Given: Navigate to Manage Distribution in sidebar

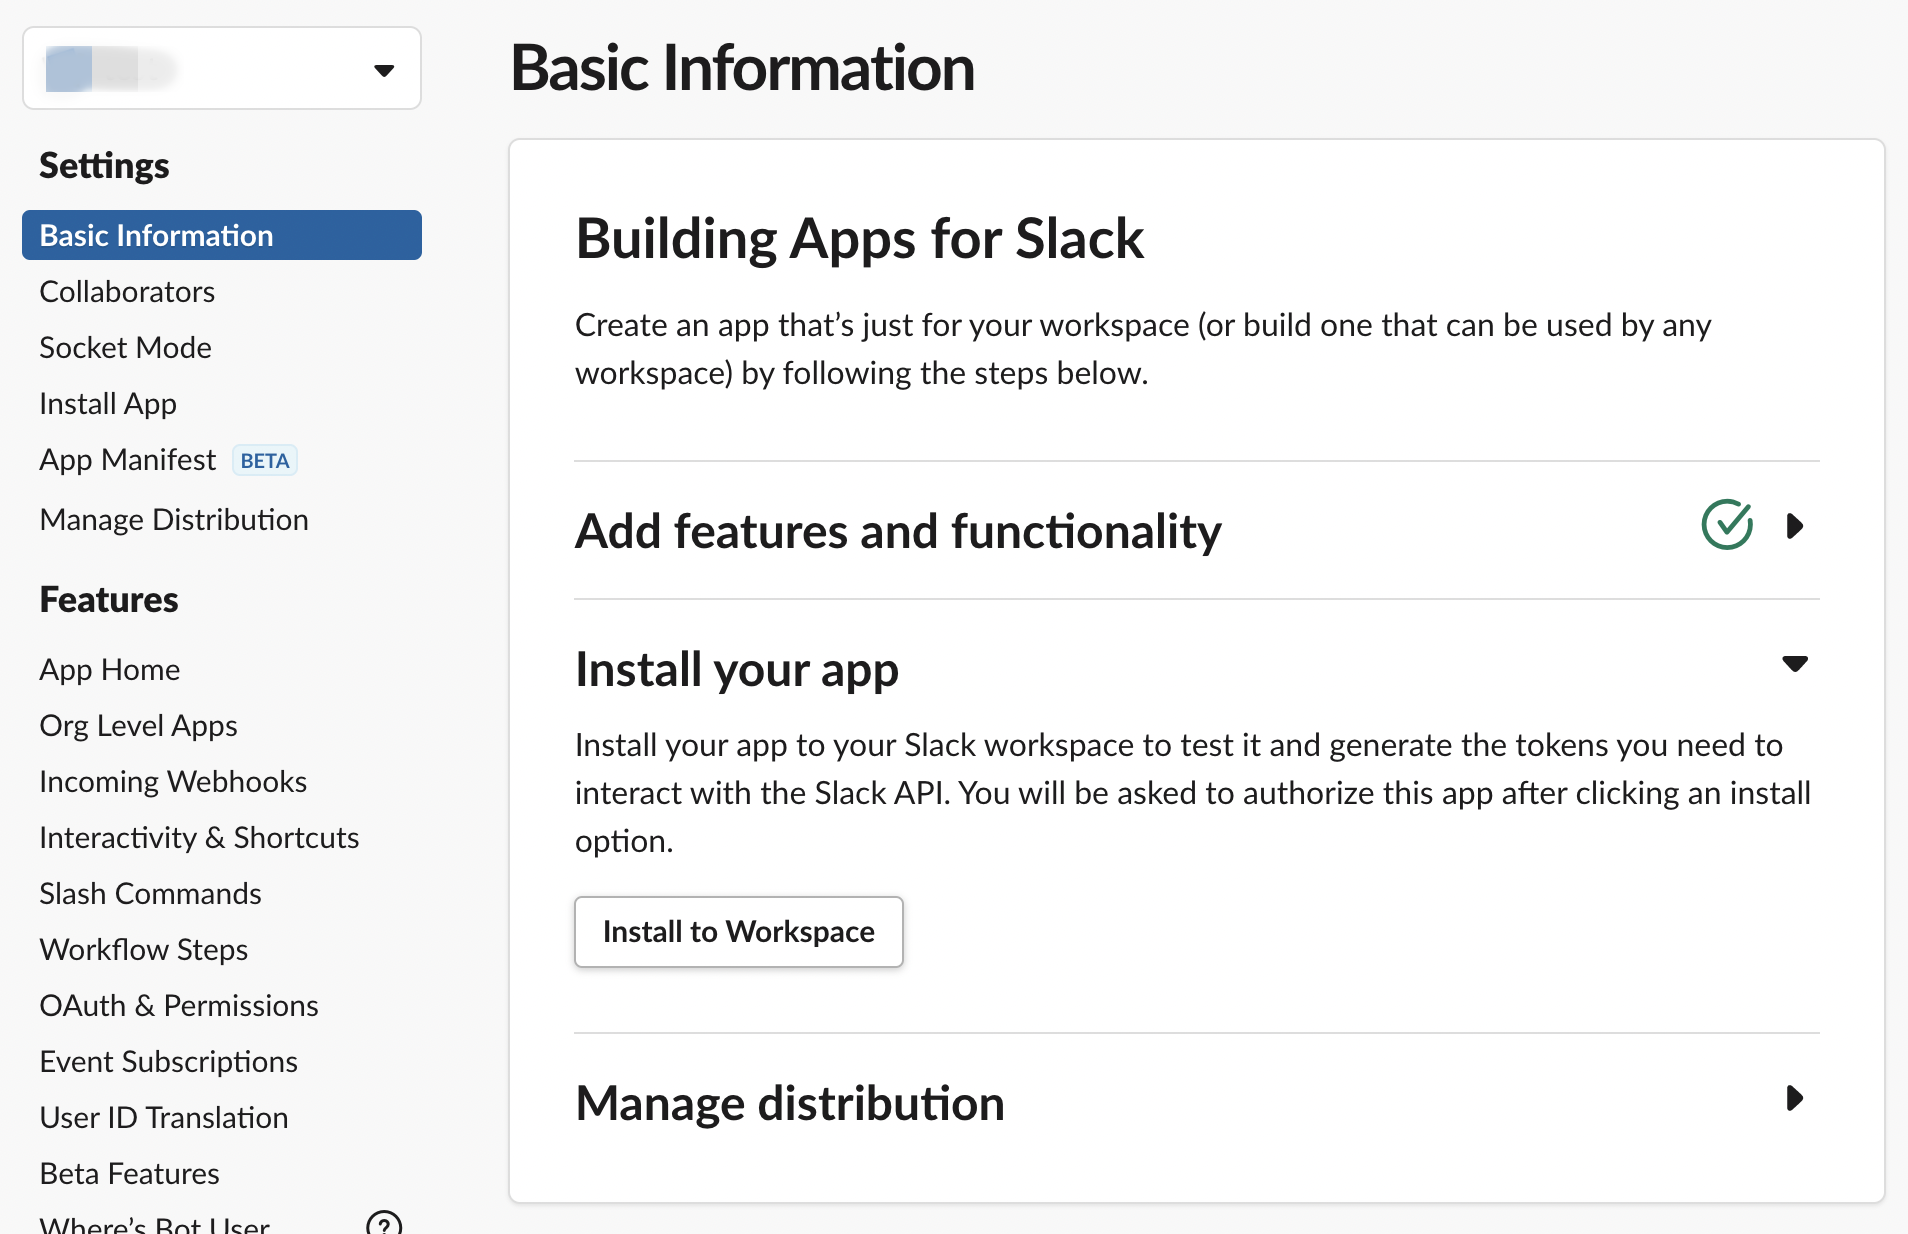Looking at the screenshot, I should click(174, 520).
